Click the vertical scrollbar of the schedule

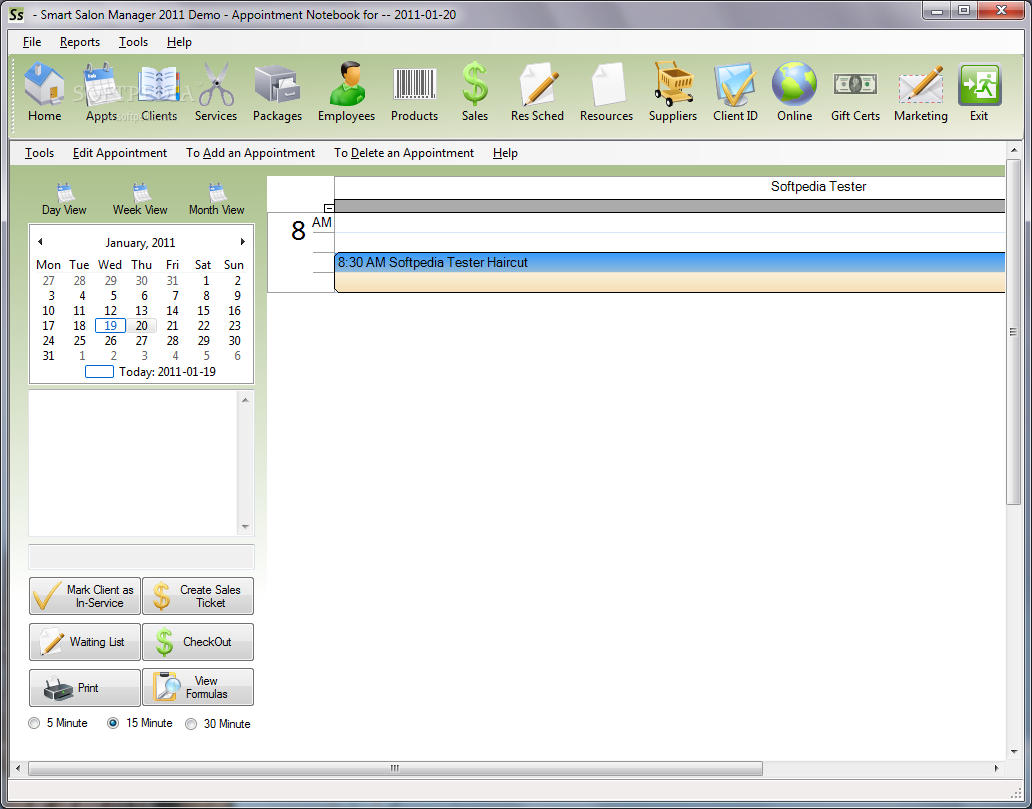1014,332
